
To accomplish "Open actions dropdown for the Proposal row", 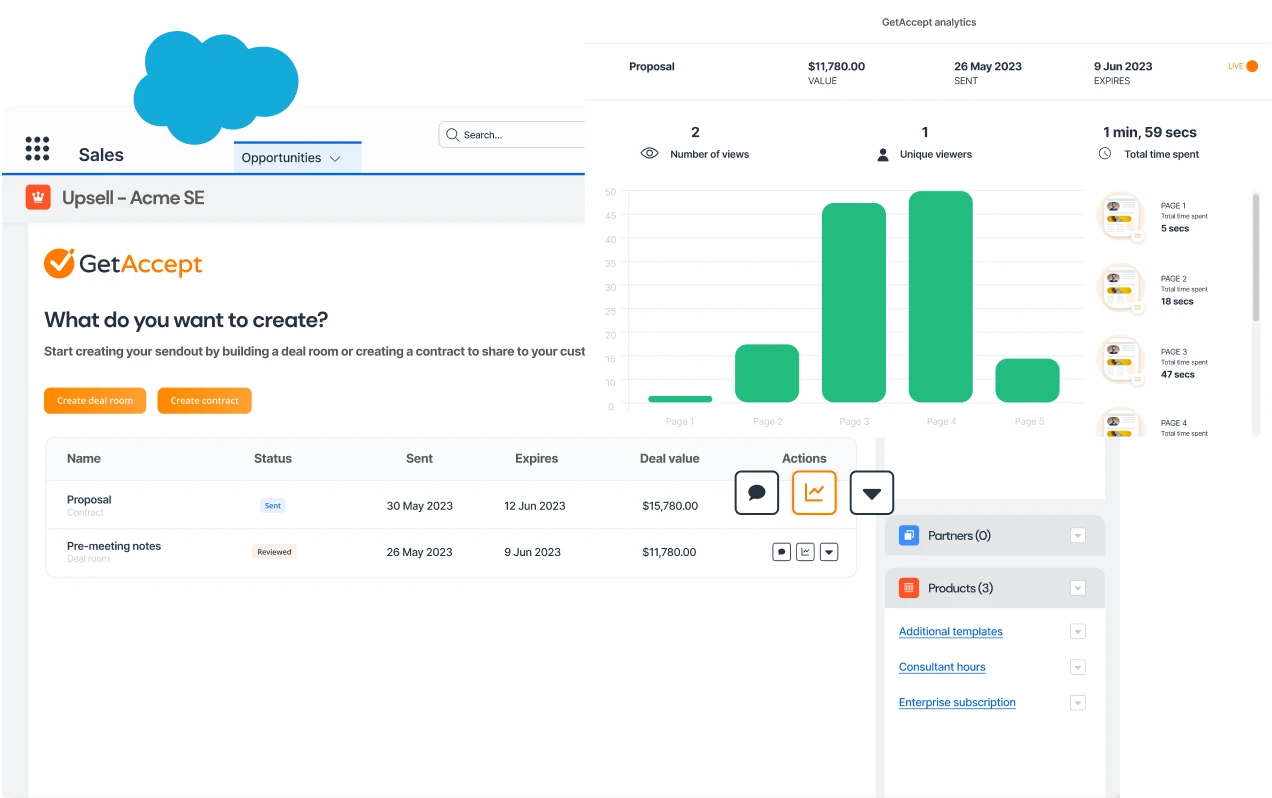I will tap(872, 493).
